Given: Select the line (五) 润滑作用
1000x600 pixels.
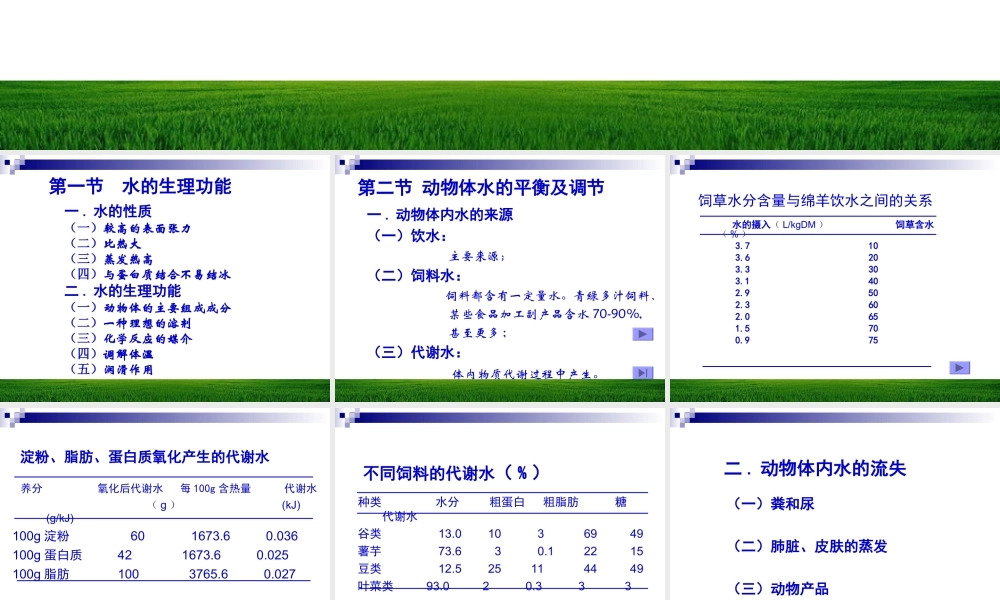Looking at the screenshot, I should coord(111,369).
